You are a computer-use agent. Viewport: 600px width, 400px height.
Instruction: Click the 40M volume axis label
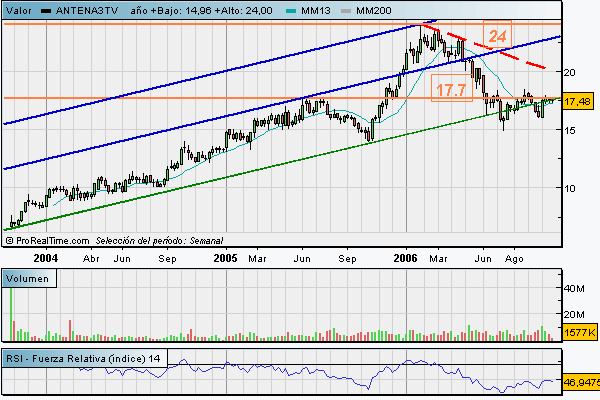click(x=574, y=289)
